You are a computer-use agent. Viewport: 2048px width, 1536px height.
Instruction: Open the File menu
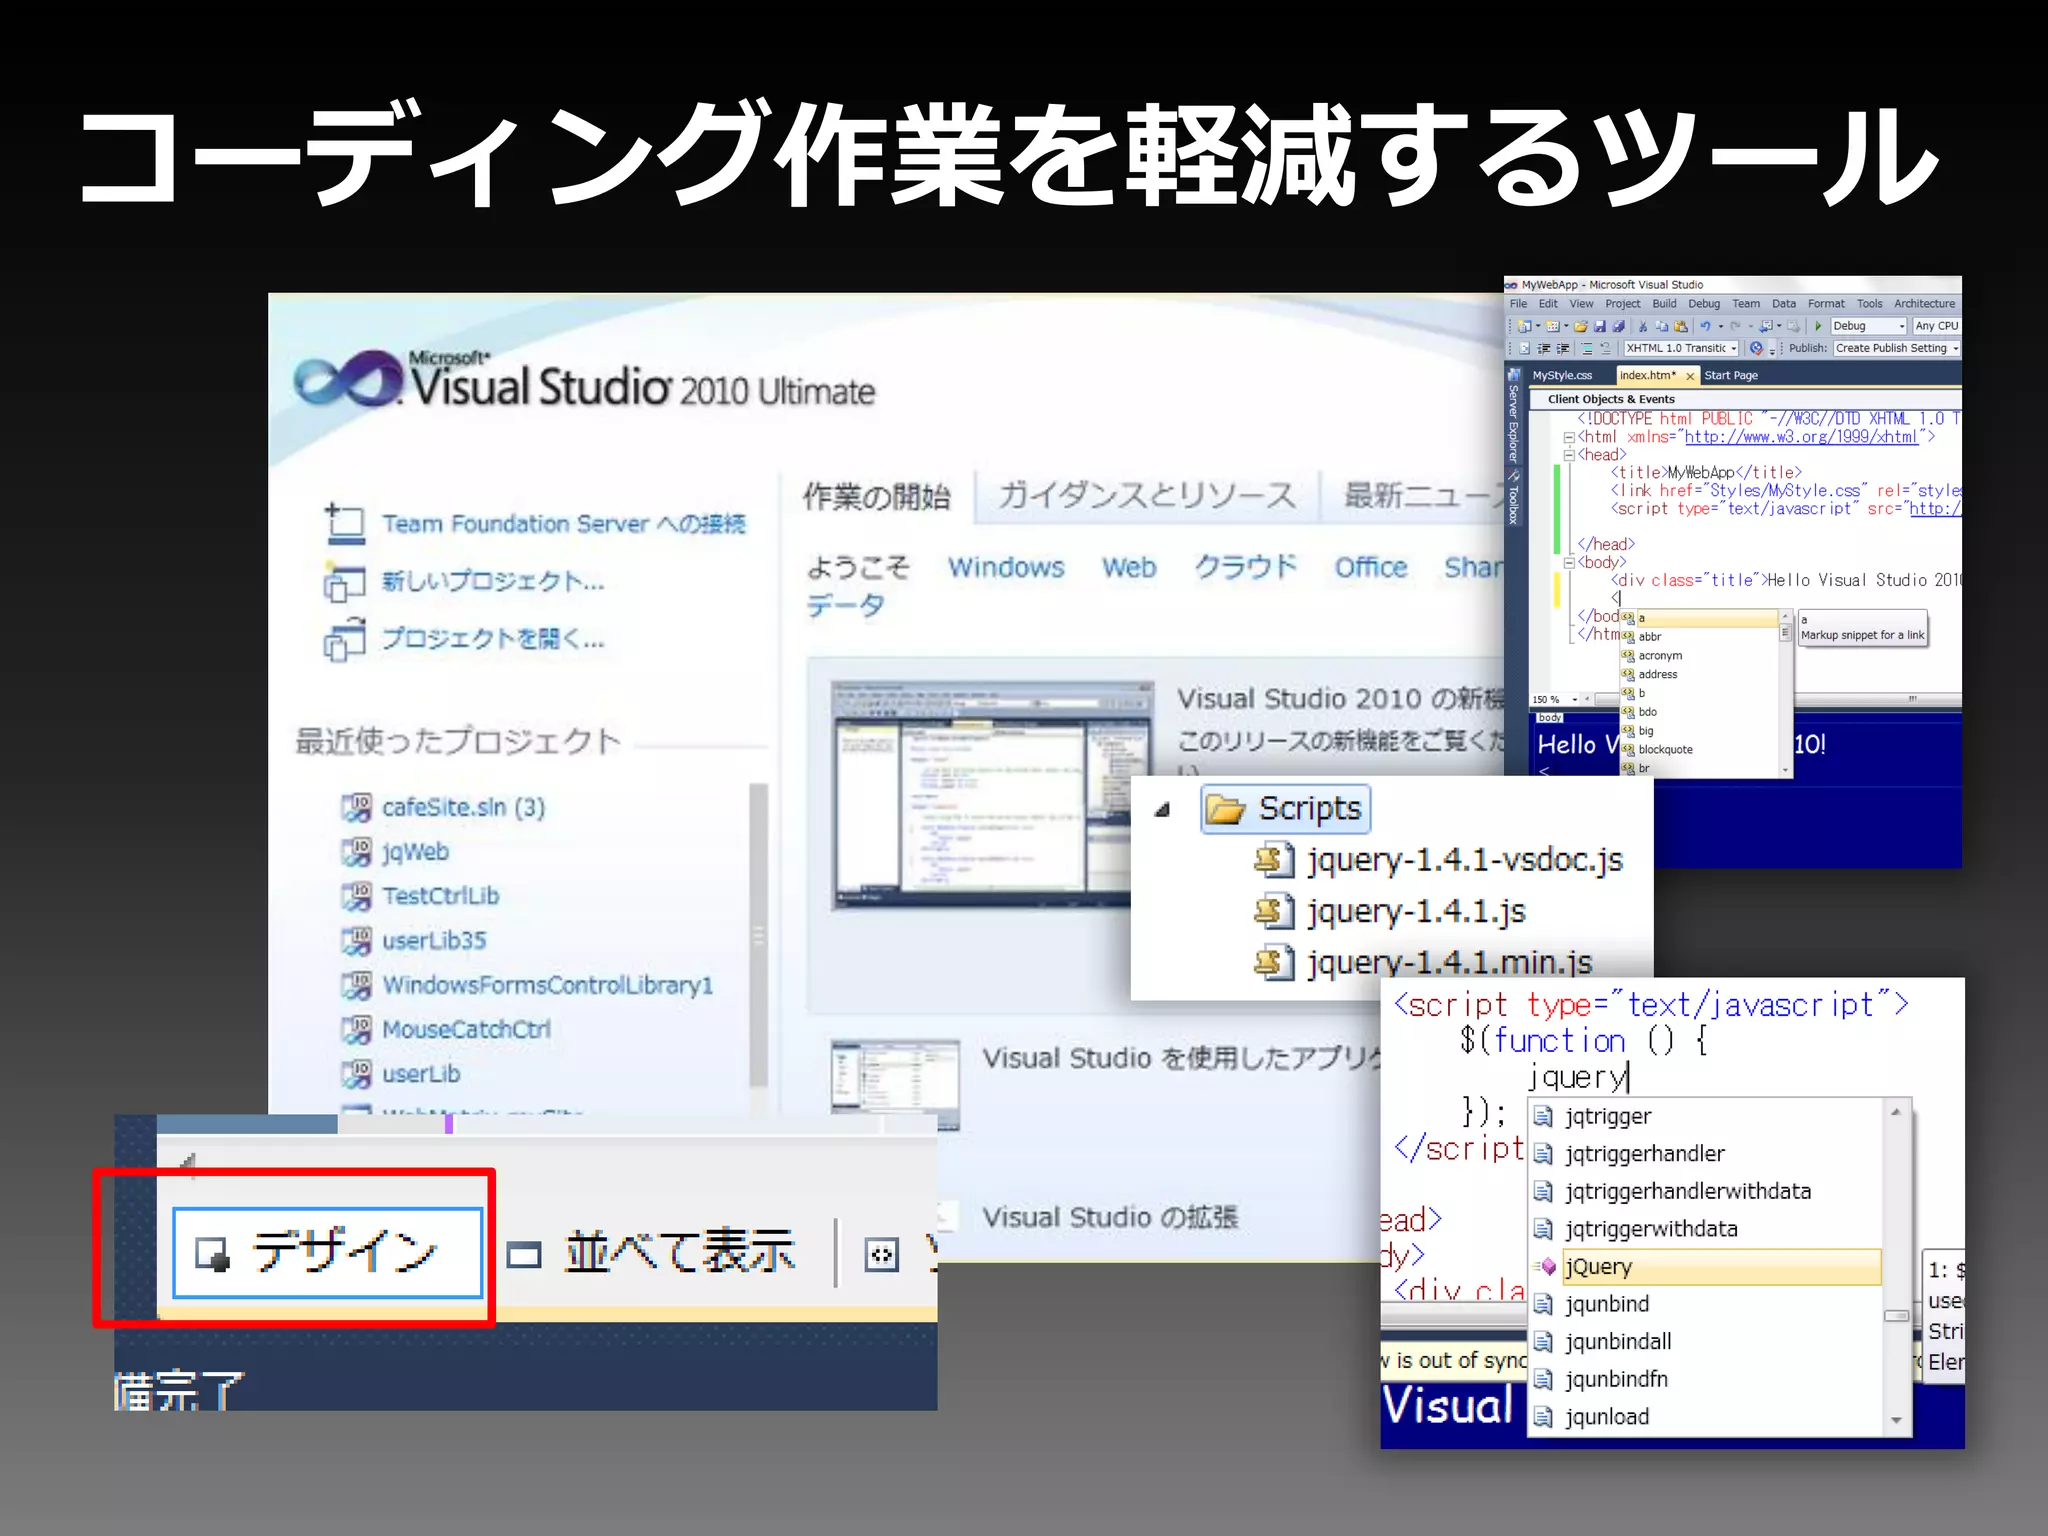[1518, 304]
